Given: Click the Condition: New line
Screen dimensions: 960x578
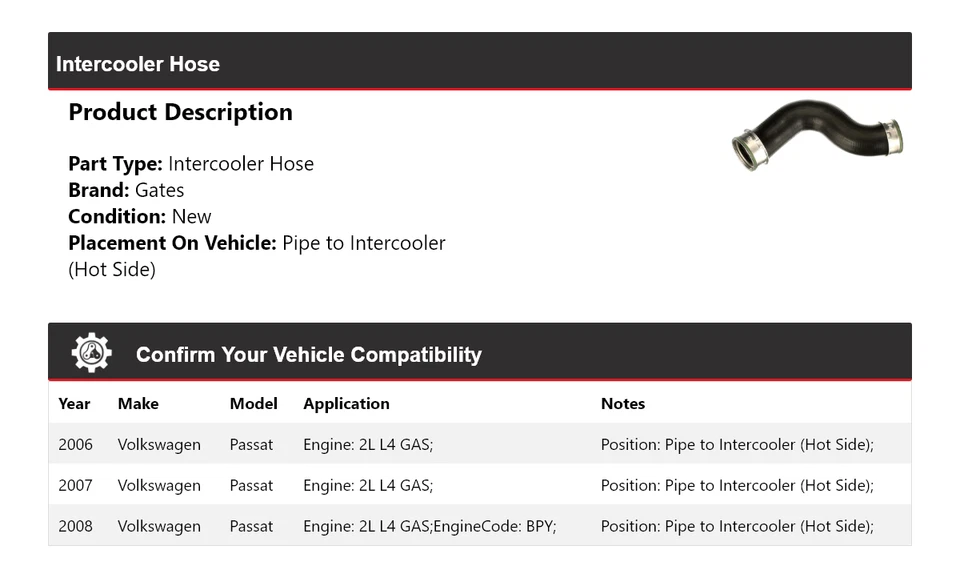Looking at the screenshot, I should point(140,216).
